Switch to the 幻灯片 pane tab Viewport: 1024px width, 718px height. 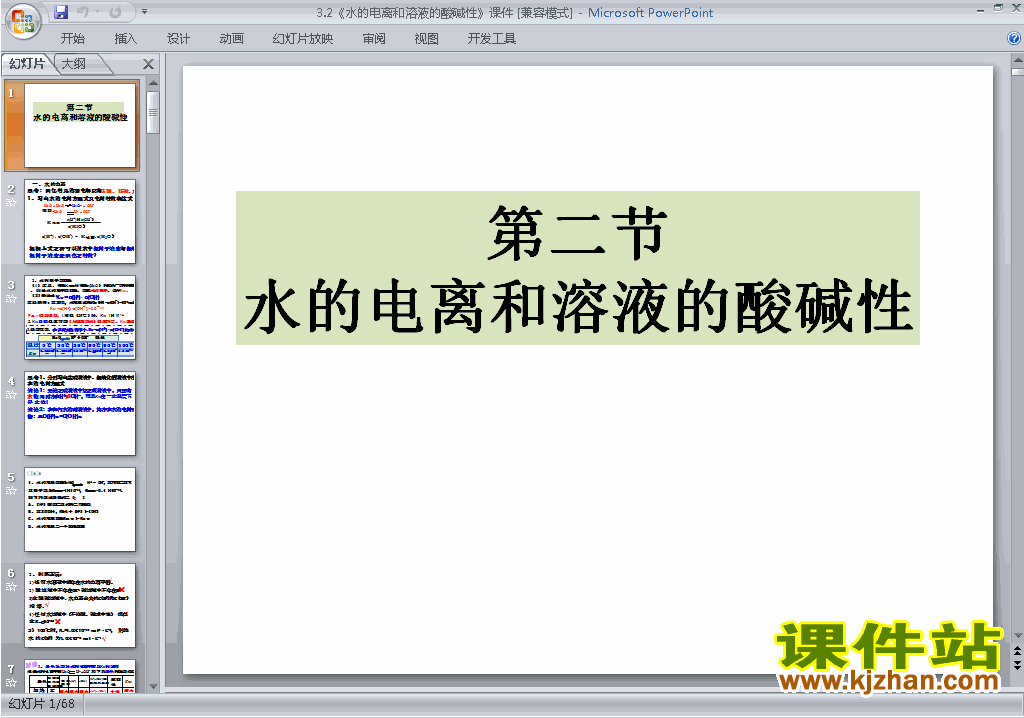pyautogui.click(x=27, y=63)
